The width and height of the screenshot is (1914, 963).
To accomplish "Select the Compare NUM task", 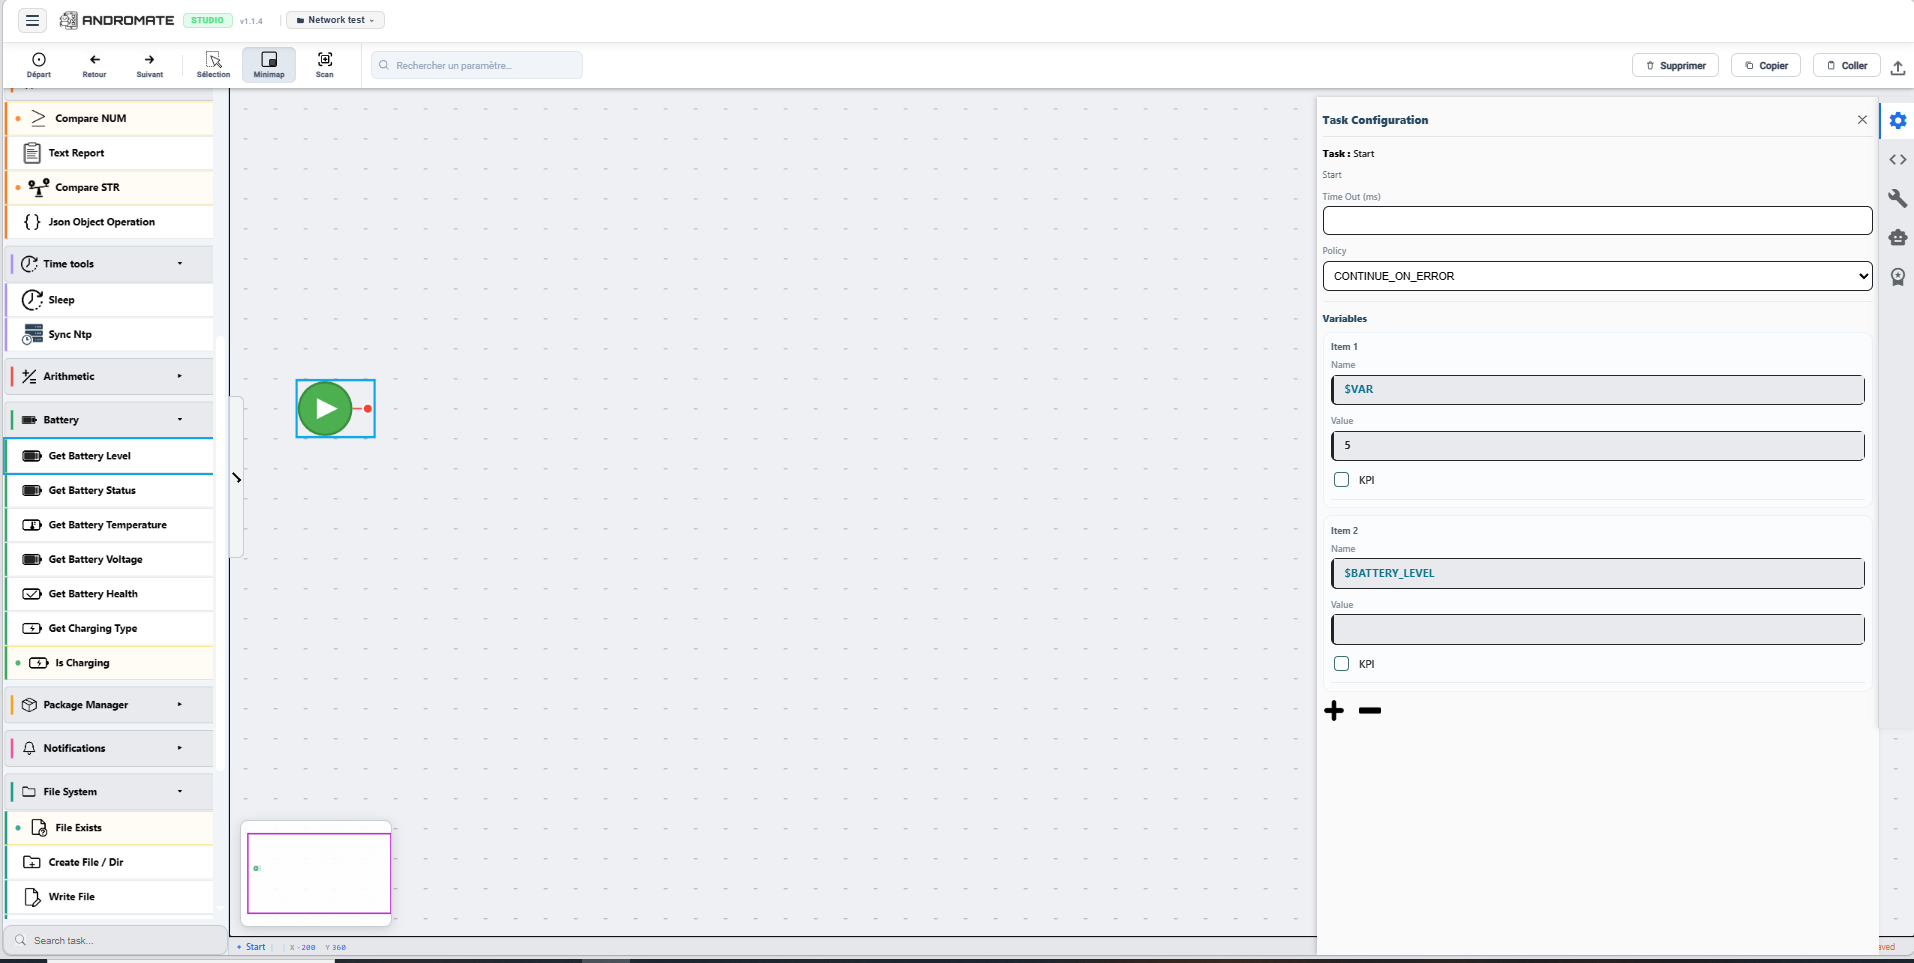I will pos(110,118).
